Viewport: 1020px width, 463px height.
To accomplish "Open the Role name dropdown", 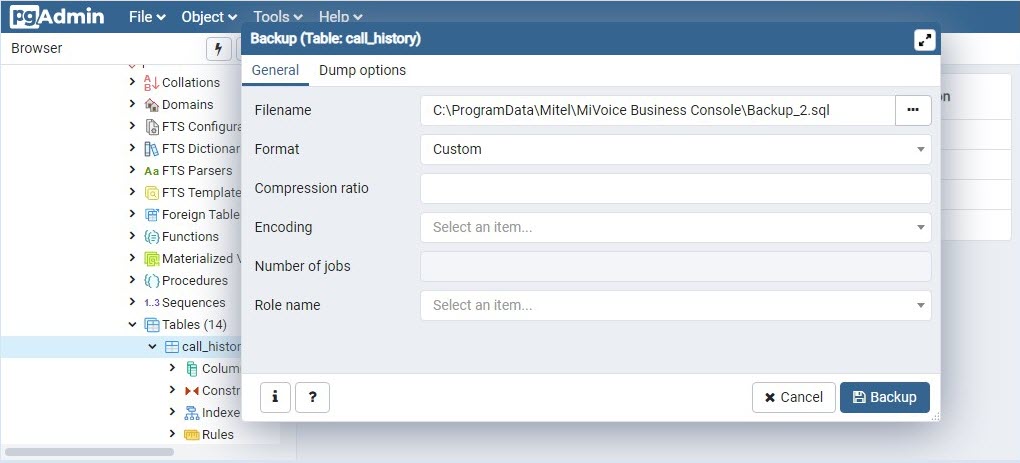I will click(x=675, y=305).
